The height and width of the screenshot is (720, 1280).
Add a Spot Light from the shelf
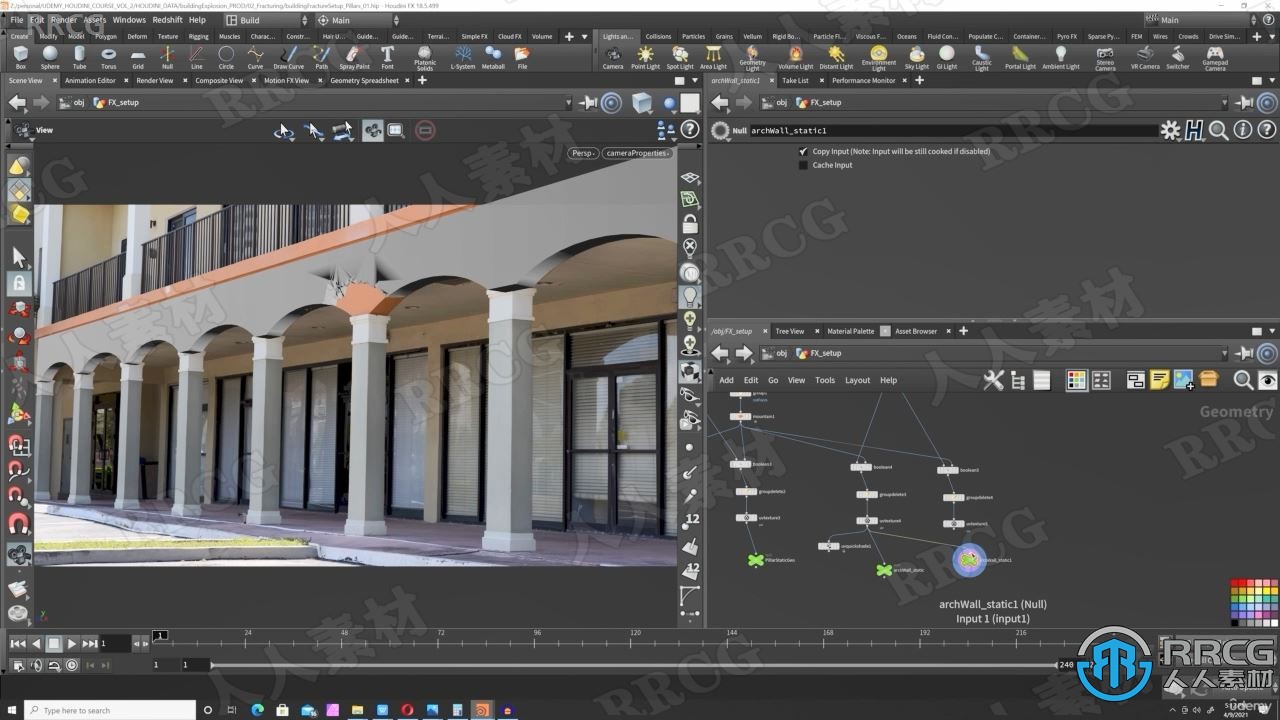click(680, 57)
